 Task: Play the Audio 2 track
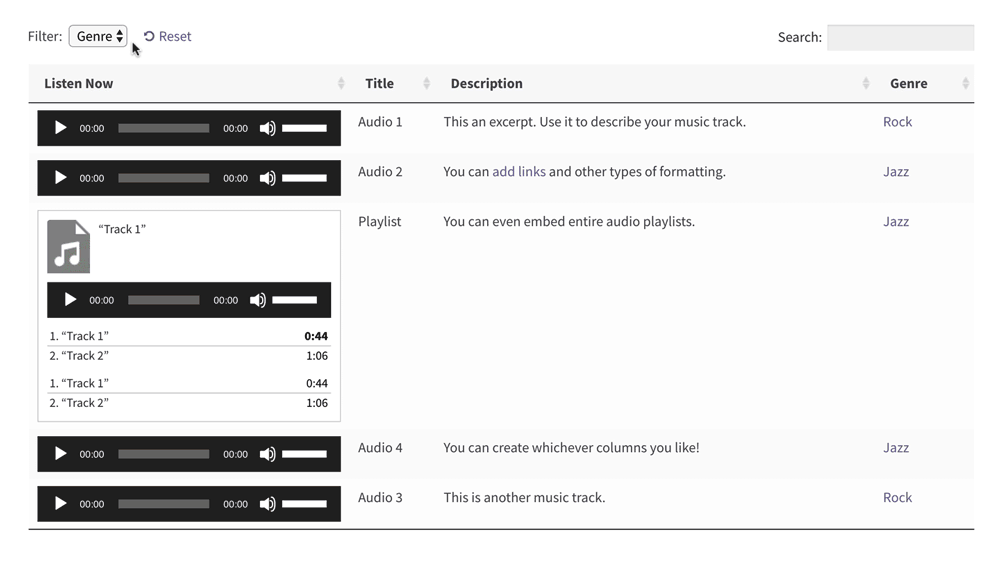(x=61, y=178)
